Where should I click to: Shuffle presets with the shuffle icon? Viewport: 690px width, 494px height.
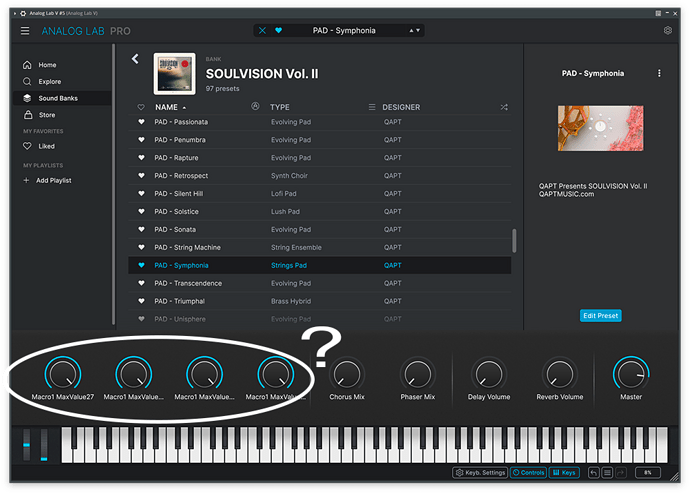[504, 107]
